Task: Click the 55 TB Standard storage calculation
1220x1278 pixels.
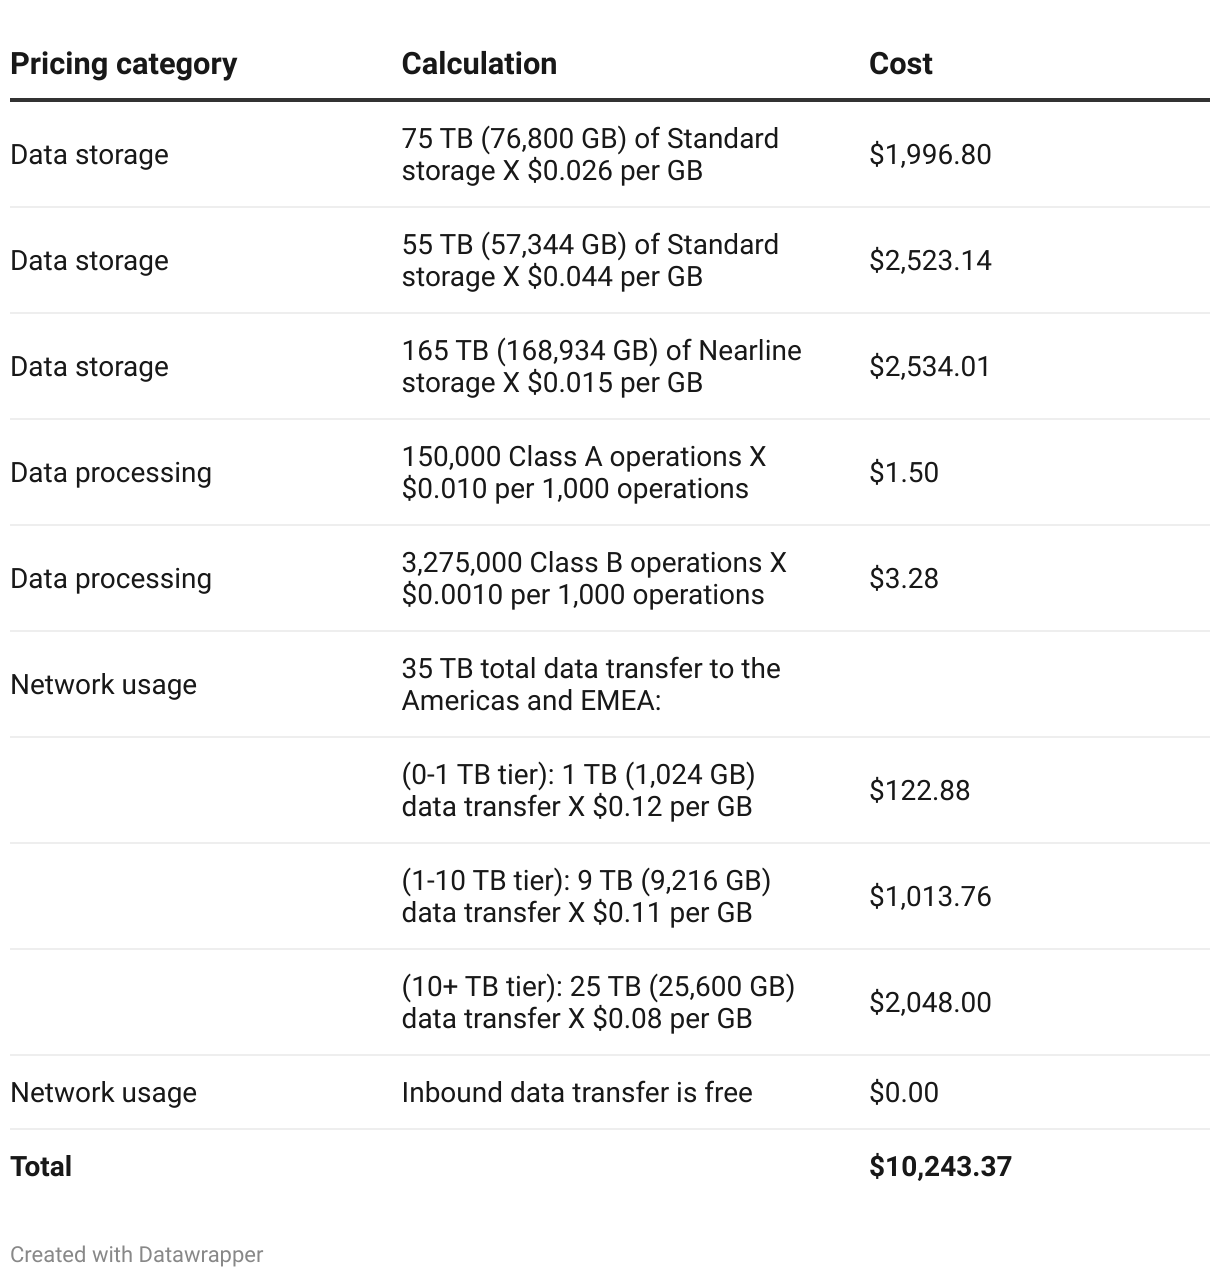Action: (590, 261)
